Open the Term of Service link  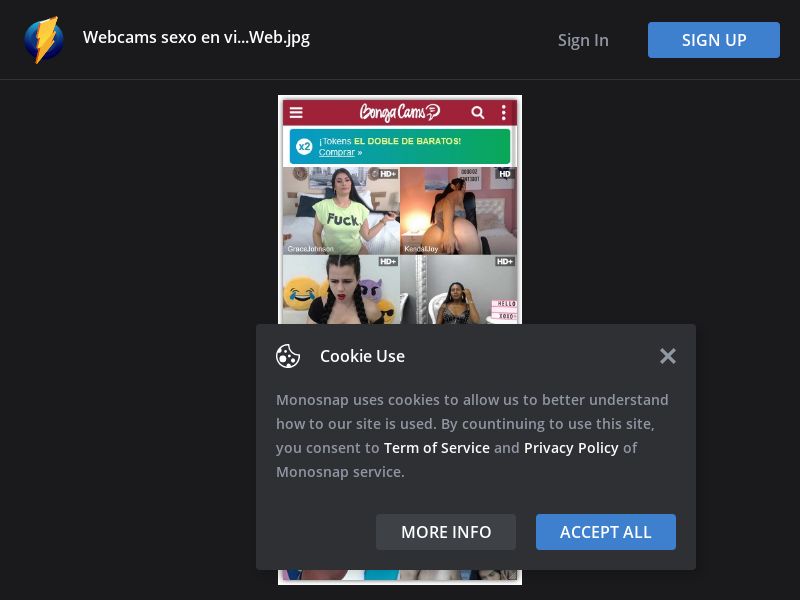tap(437, 448)
